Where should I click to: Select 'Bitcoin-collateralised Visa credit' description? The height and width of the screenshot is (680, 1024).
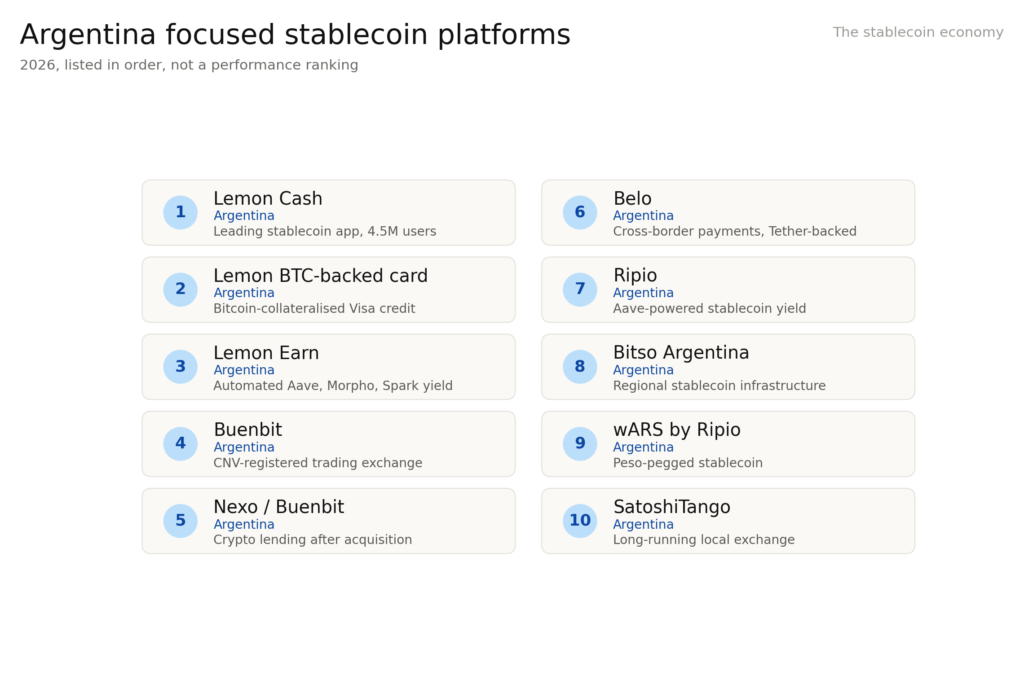coord(314,308)
